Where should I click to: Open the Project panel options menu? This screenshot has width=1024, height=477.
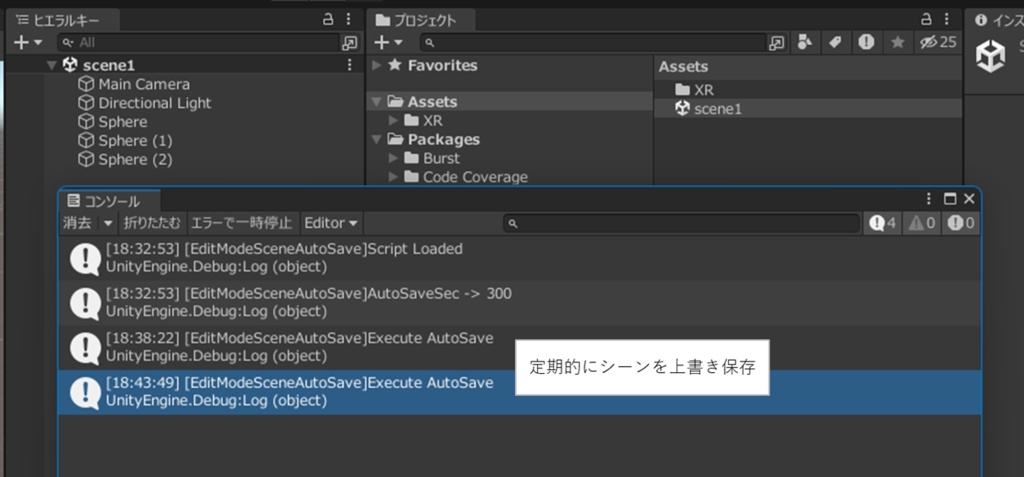click(946, 20)
